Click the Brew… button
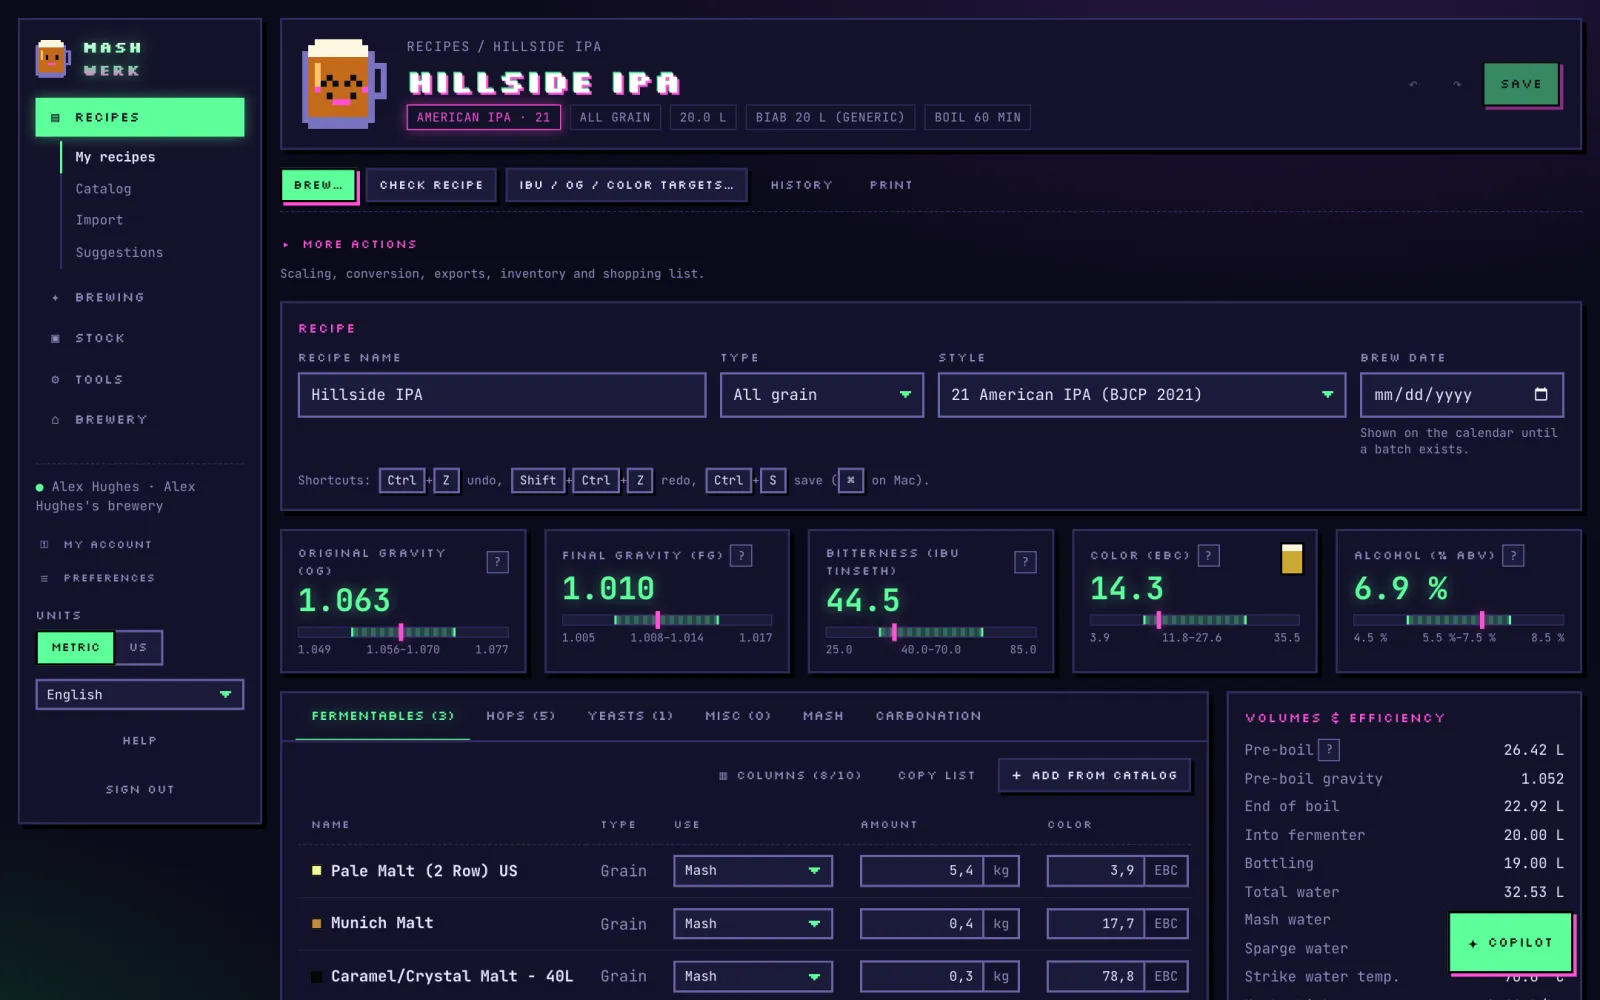This screenshot has height=1000, width=1600. click(318, 185)
